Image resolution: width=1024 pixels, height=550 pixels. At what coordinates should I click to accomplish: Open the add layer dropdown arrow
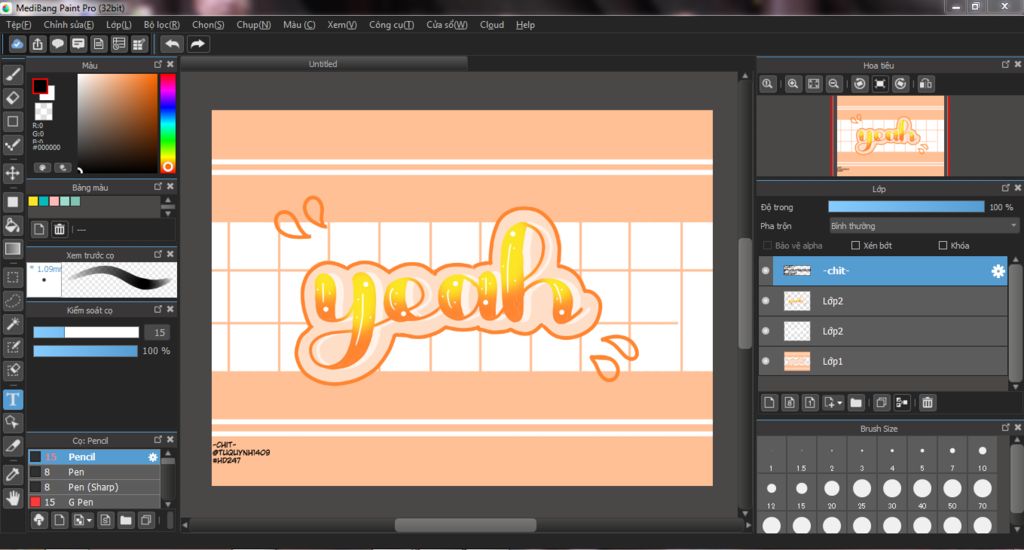coord(839,403)
